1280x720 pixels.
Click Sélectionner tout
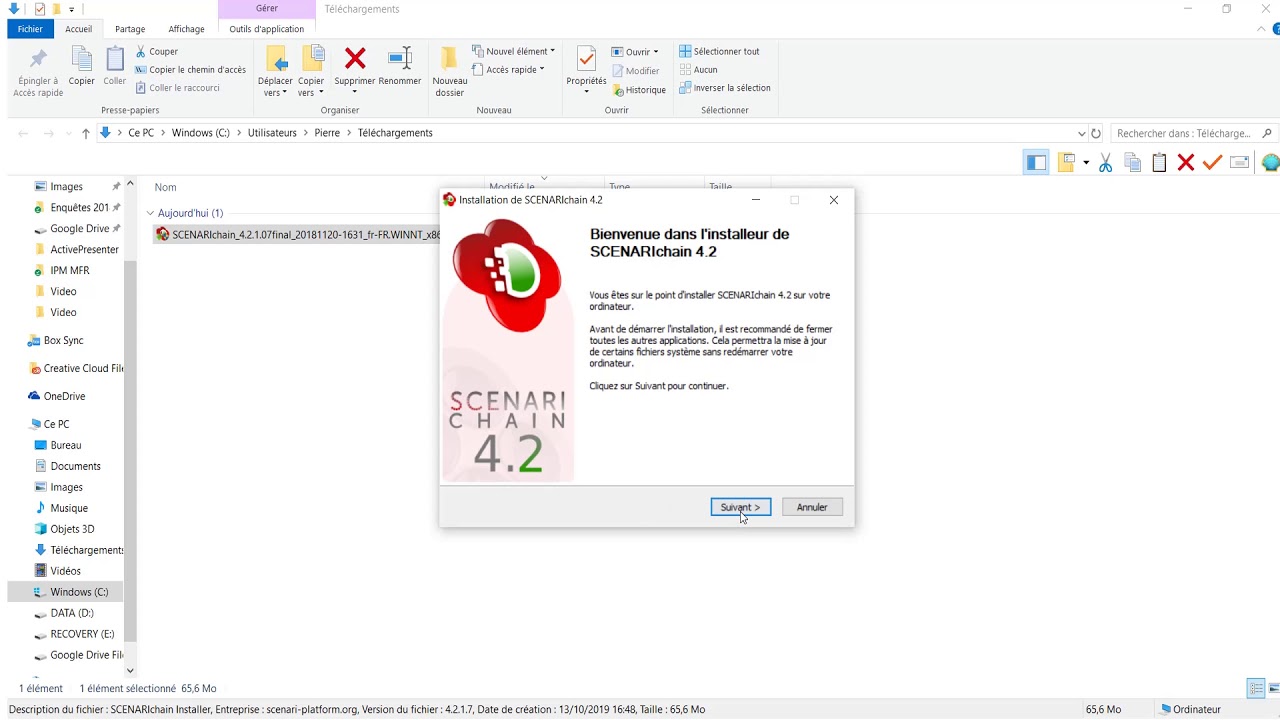[719, 51]
